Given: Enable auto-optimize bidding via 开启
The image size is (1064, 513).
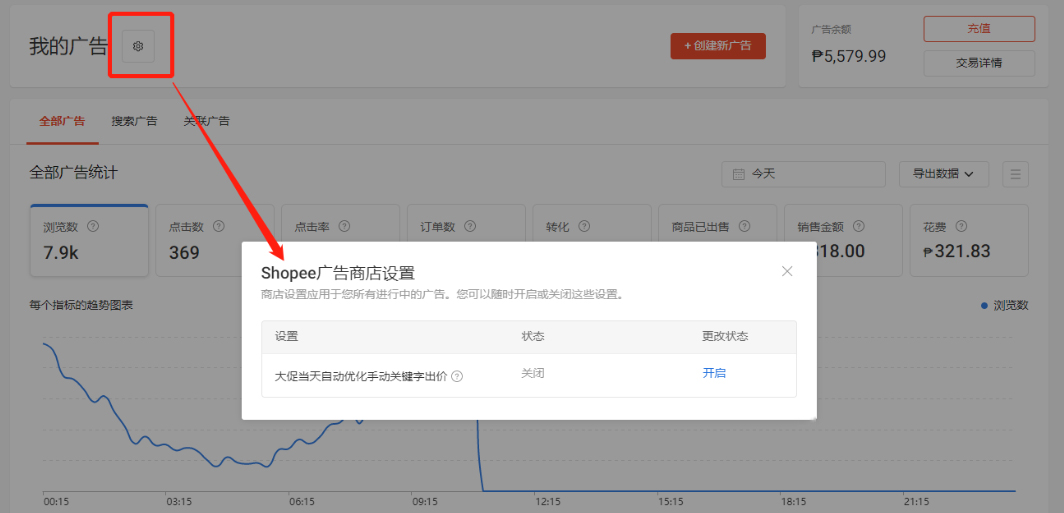Looking at the screenshot, I should [x=714, y=373].
